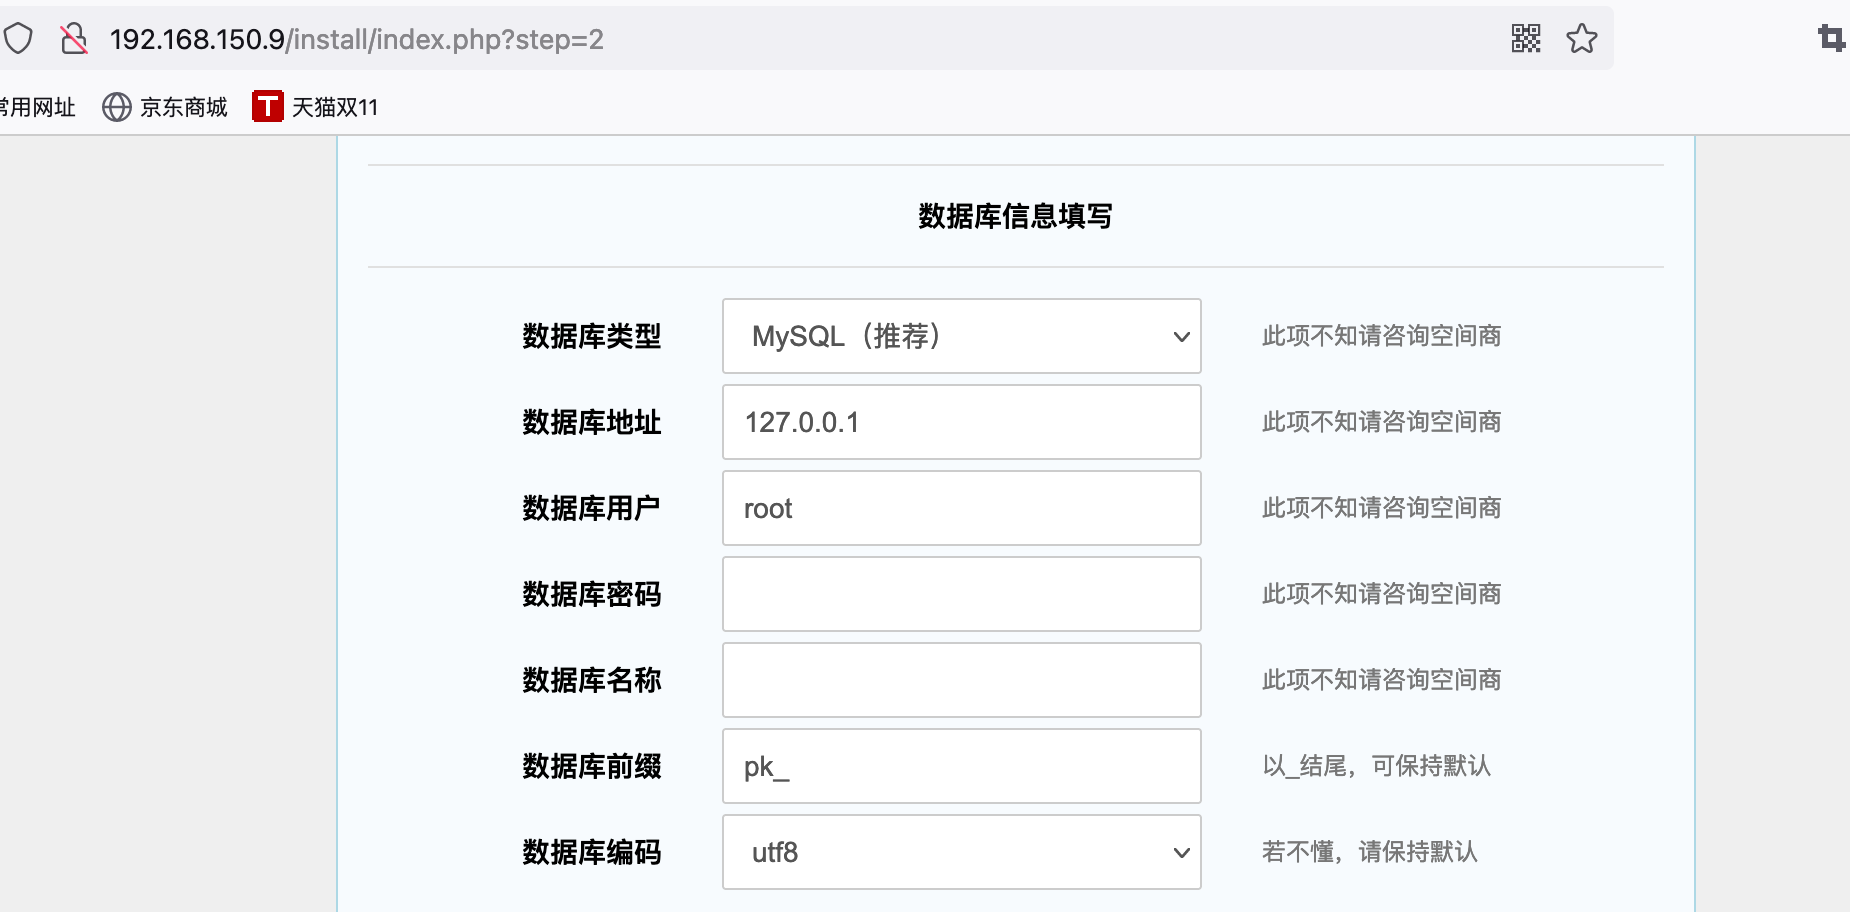Click the 数据库用户 field containing root
The width and height of the screenshot is (1850, 912).
tap(961, 508)
